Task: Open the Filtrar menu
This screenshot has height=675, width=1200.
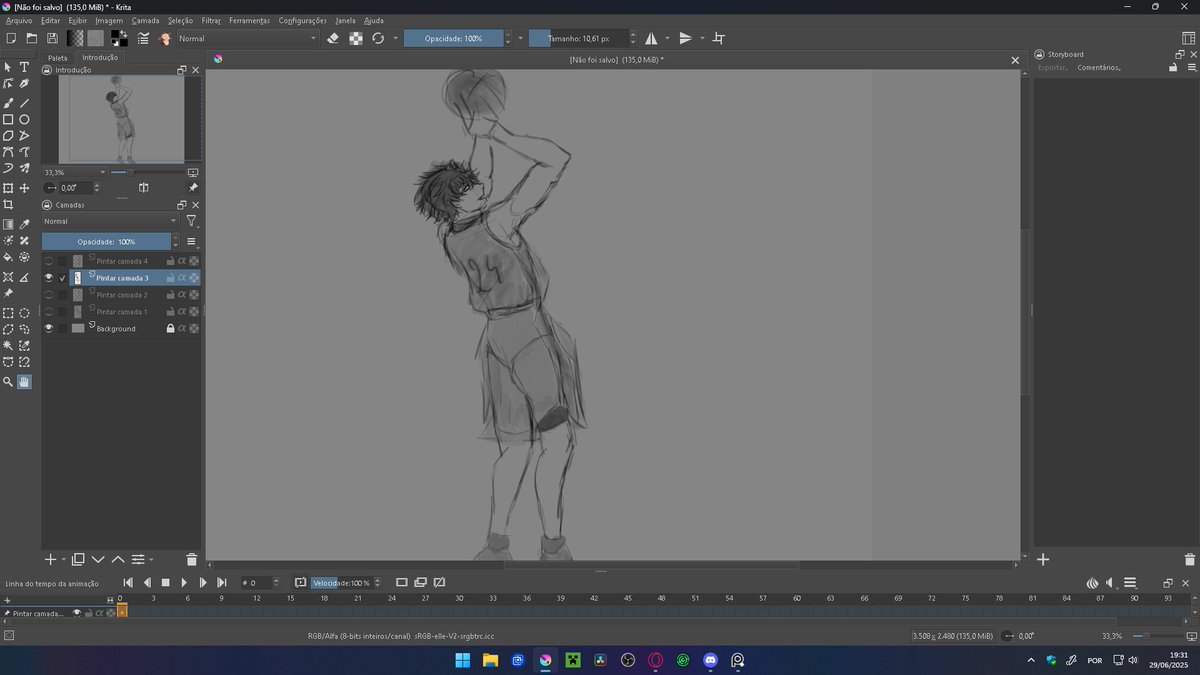Action: [211, 20]
